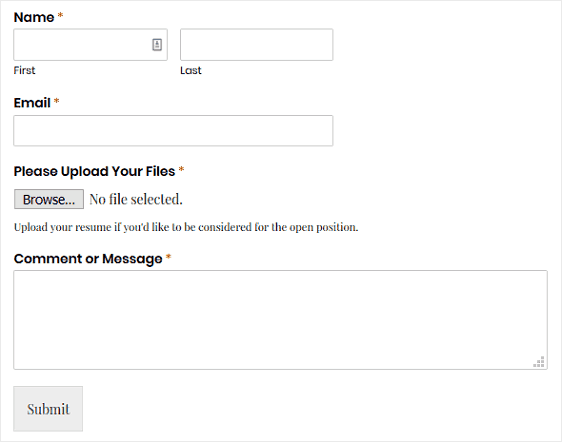562x442 pixels.
Task: Click the resume upload description text
Action: (x=186, y=227)
